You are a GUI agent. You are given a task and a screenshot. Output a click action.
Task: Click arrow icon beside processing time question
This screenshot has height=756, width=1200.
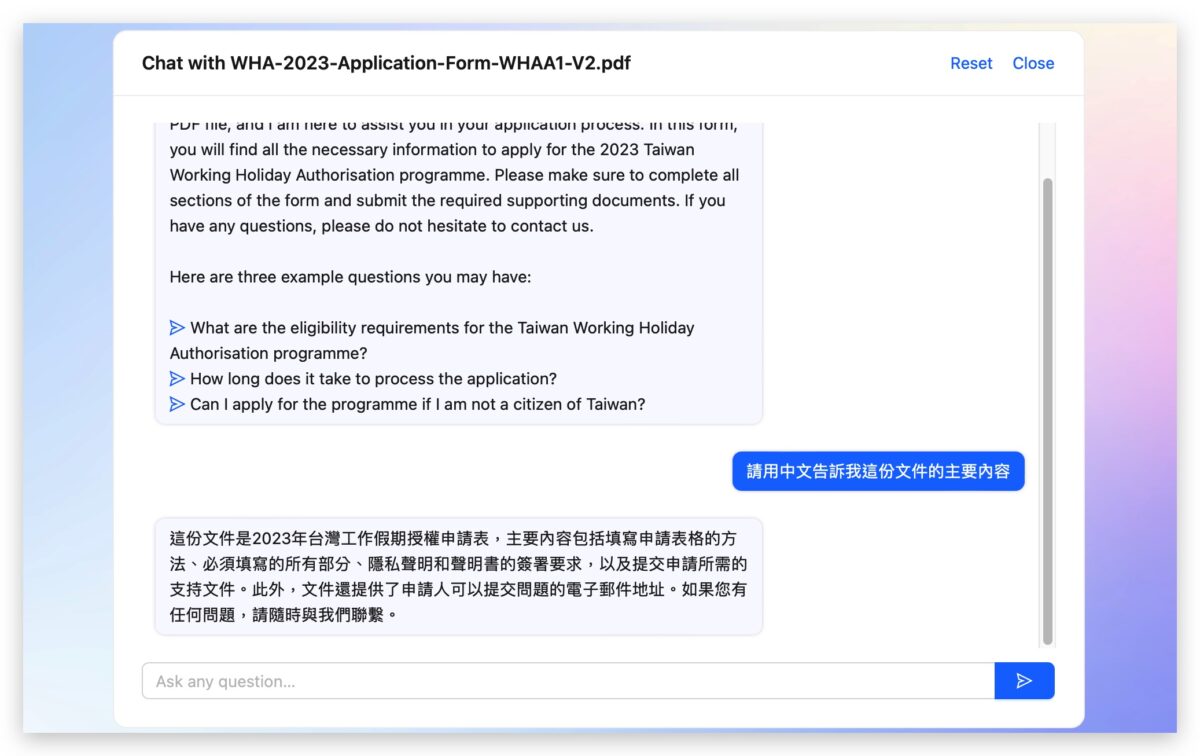(177, 379)
